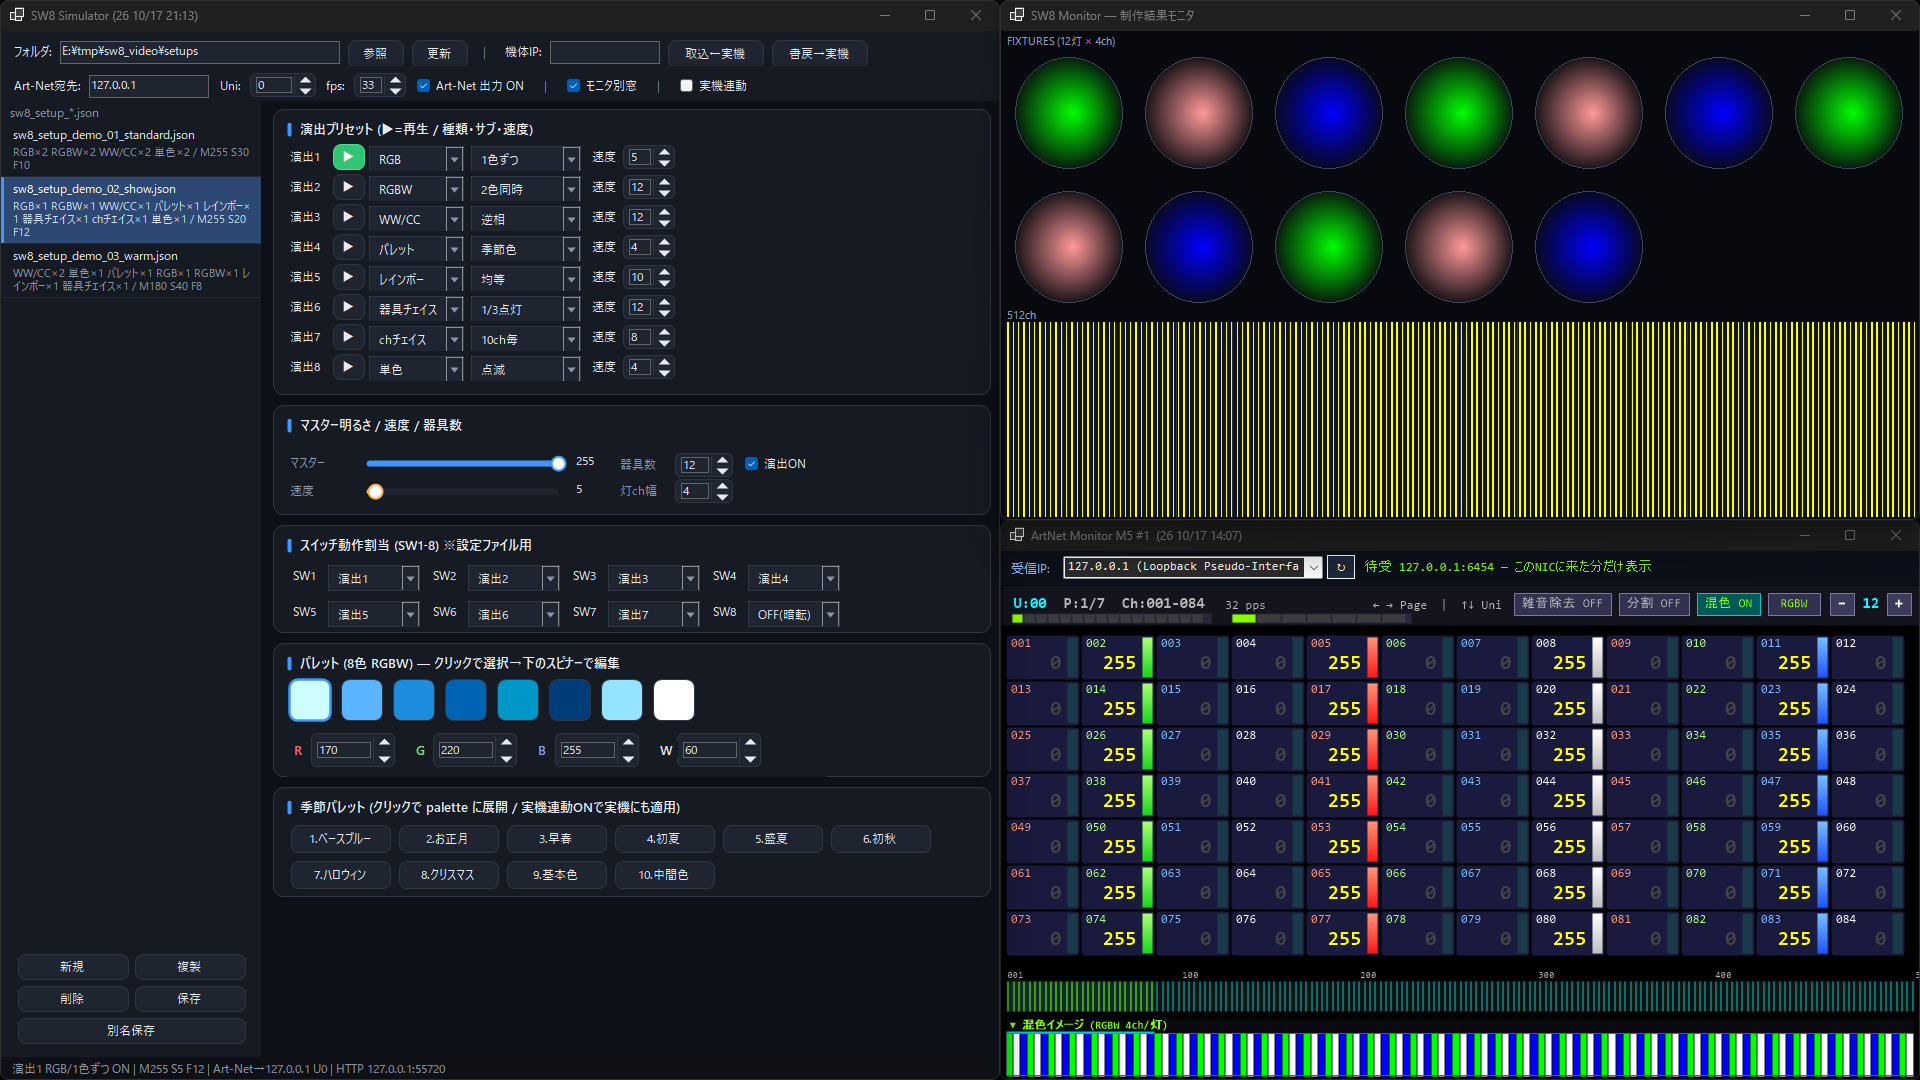Click plus button to increase fixture count in ArtNet Monitor

1899,603
